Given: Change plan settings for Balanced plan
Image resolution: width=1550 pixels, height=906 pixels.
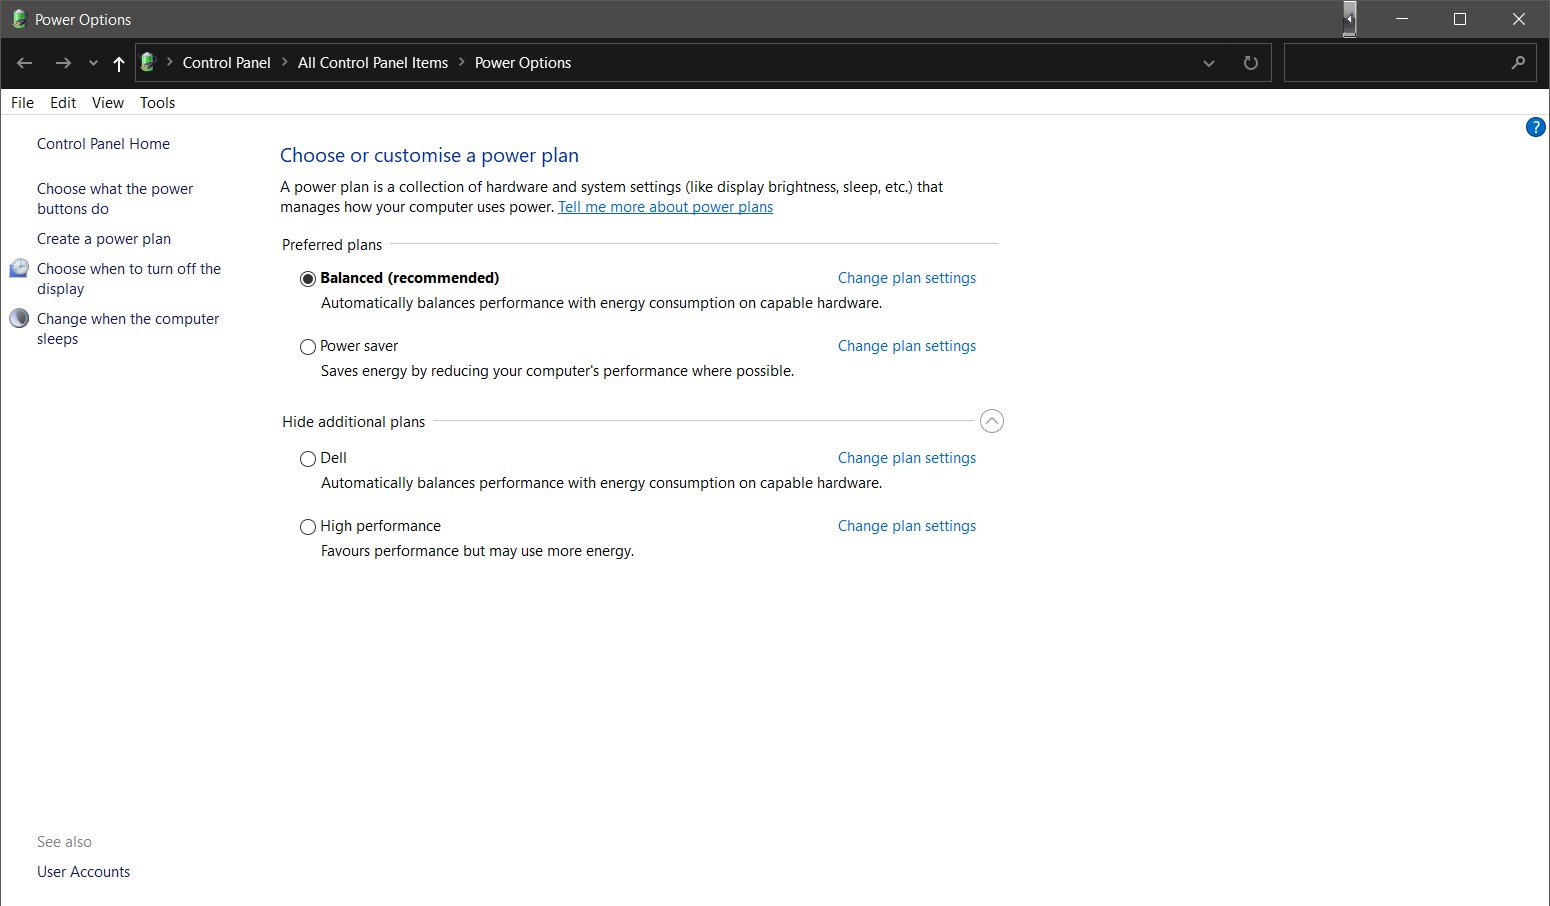Looking at the screenshot, I should pos(906,278).
